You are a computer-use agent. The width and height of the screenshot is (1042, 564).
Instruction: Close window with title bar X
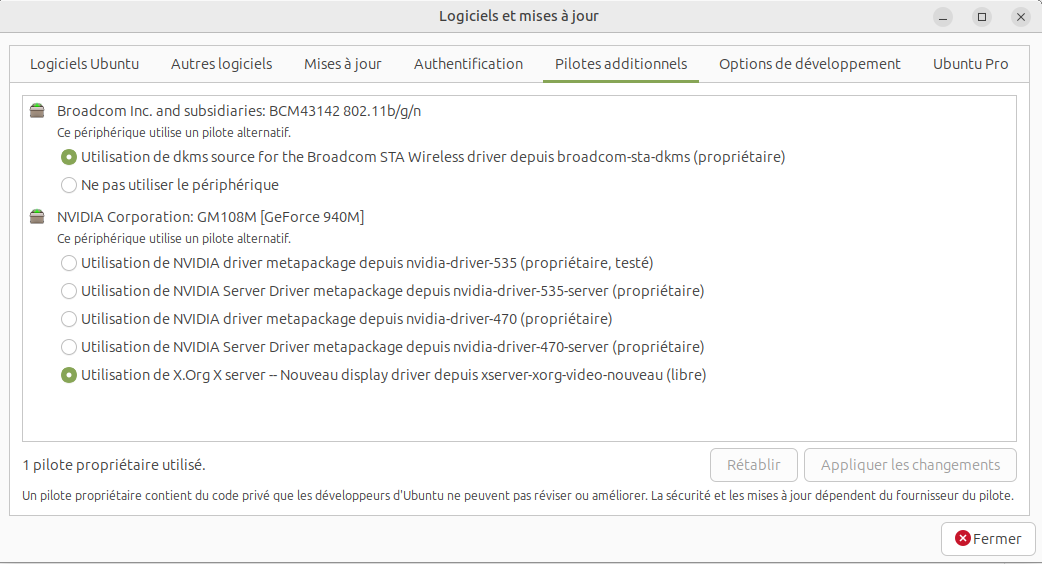[x=1021, y=17]
